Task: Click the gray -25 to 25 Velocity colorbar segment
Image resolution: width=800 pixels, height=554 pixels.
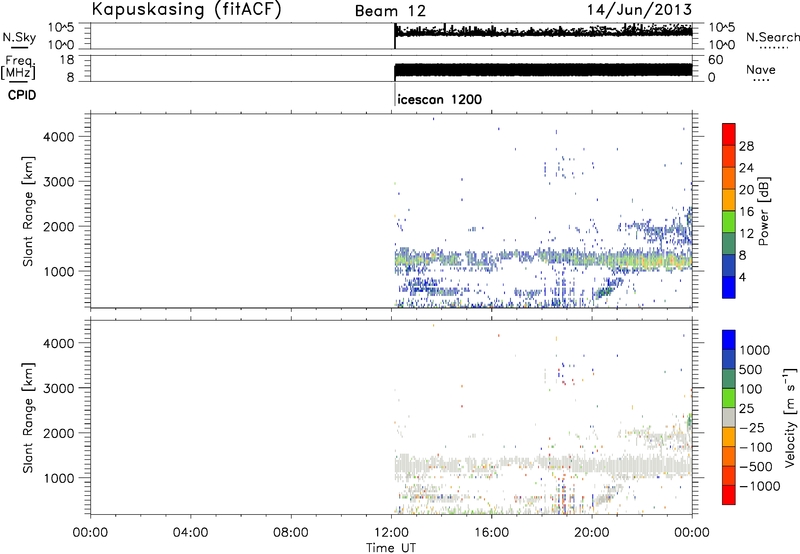Action: click(729, 418)
